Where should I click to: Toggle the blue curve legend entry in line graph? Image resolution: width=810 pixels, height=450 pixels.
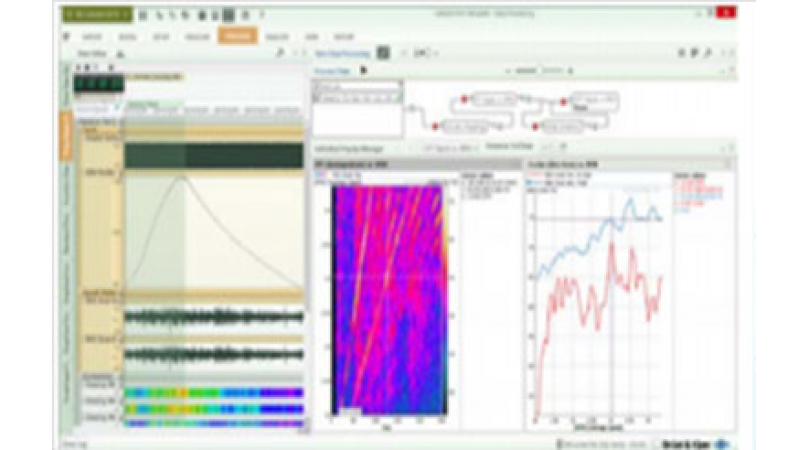(x=534, y=180)
